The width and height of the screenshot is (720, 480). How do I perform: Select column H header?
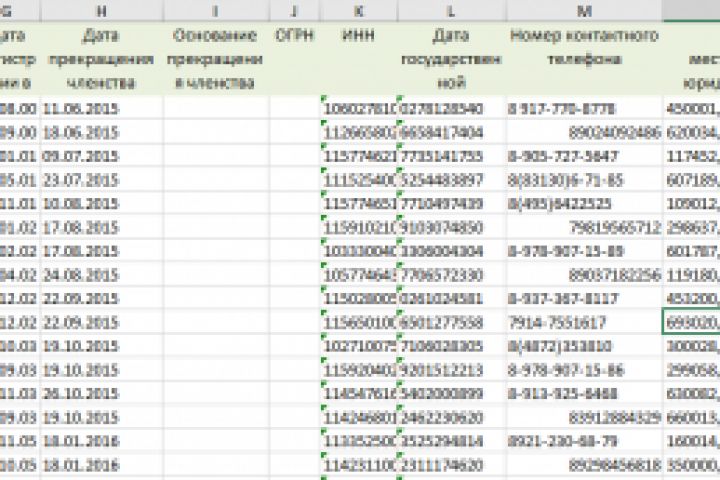coord(101,11)
